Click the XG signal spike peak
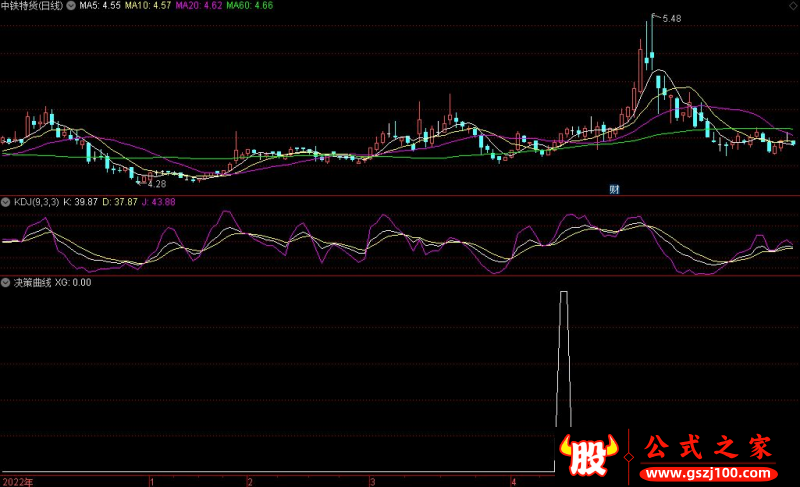 click(x=564, y=292)
